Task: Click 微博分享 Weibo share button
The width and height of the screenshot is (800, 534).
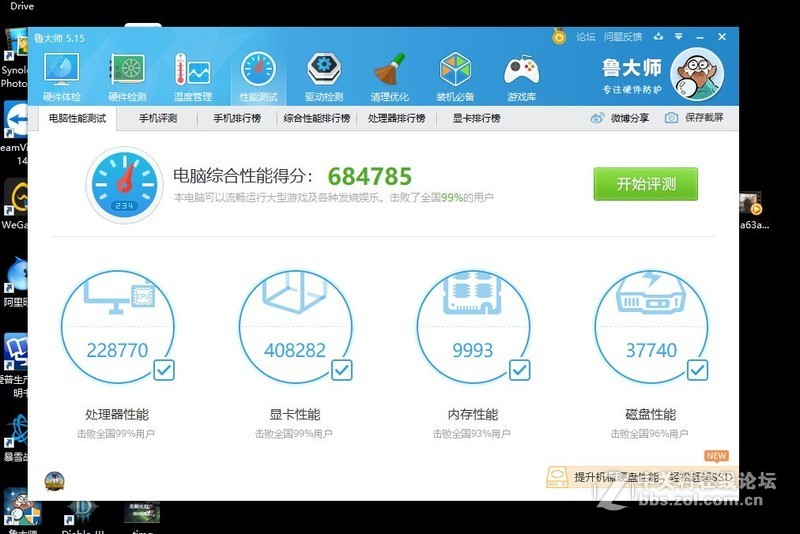Action: point(619,118)
